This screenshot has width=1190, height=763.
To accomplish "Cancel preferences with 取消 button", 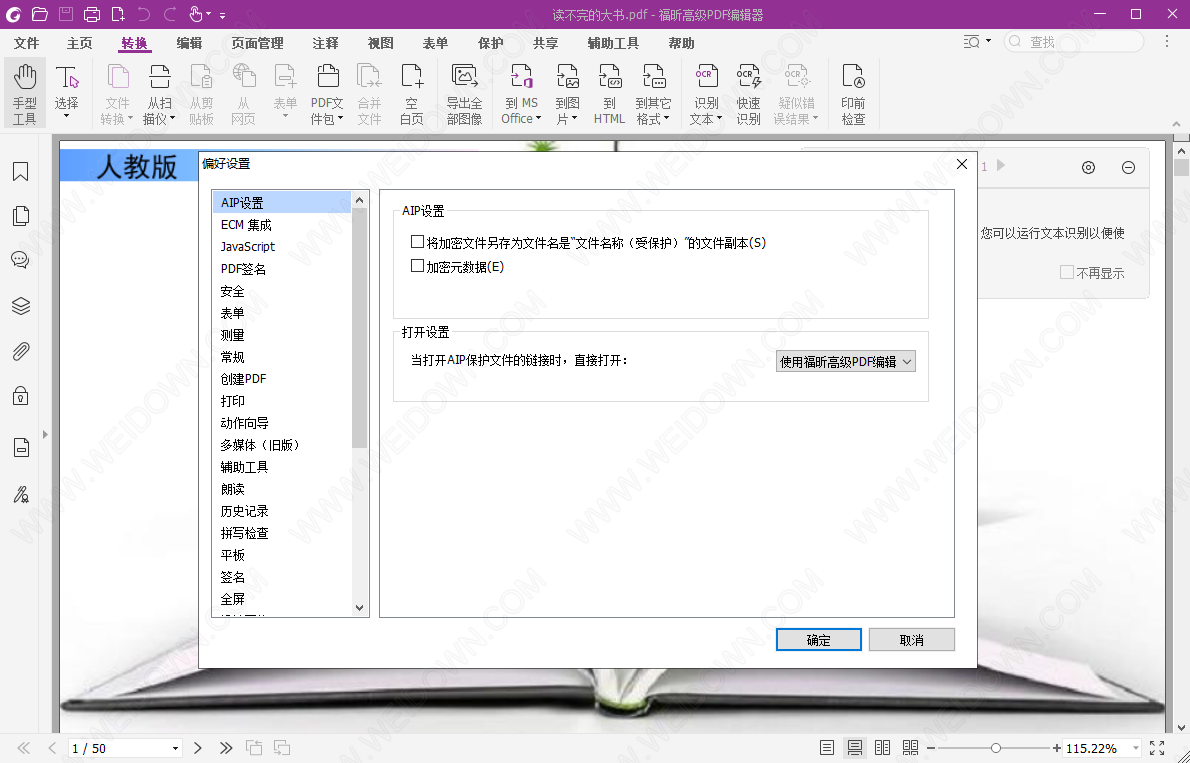I will tap(911, 640).
